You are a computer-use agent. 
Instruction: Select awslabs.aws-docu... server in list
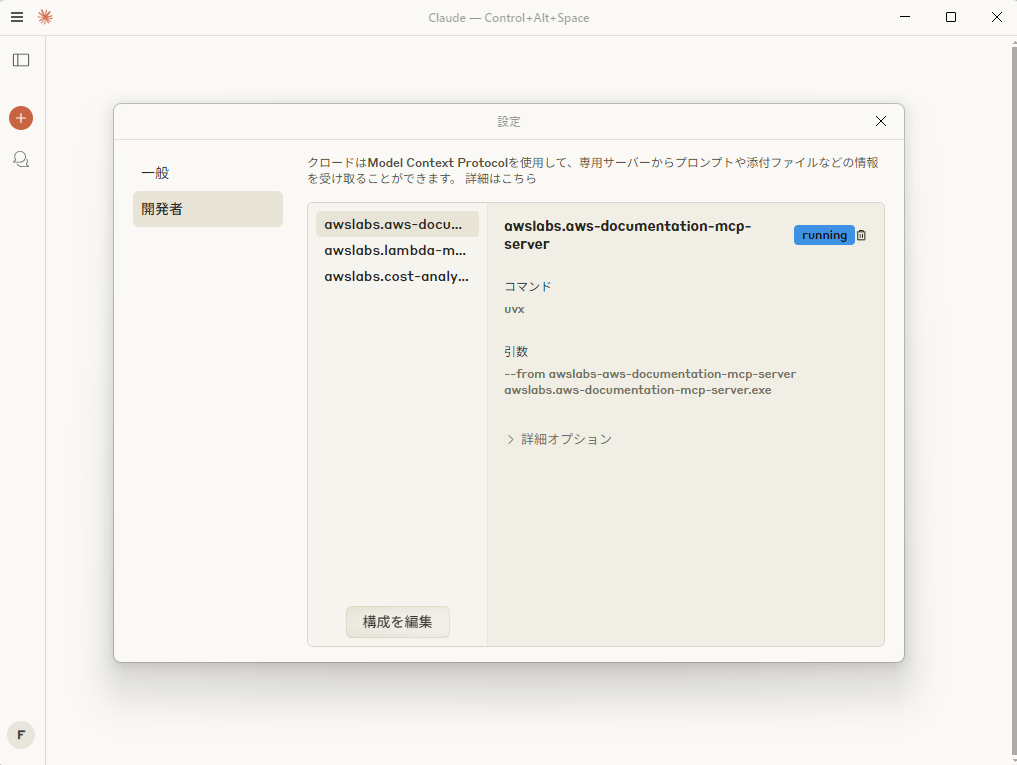pos(397,225)
